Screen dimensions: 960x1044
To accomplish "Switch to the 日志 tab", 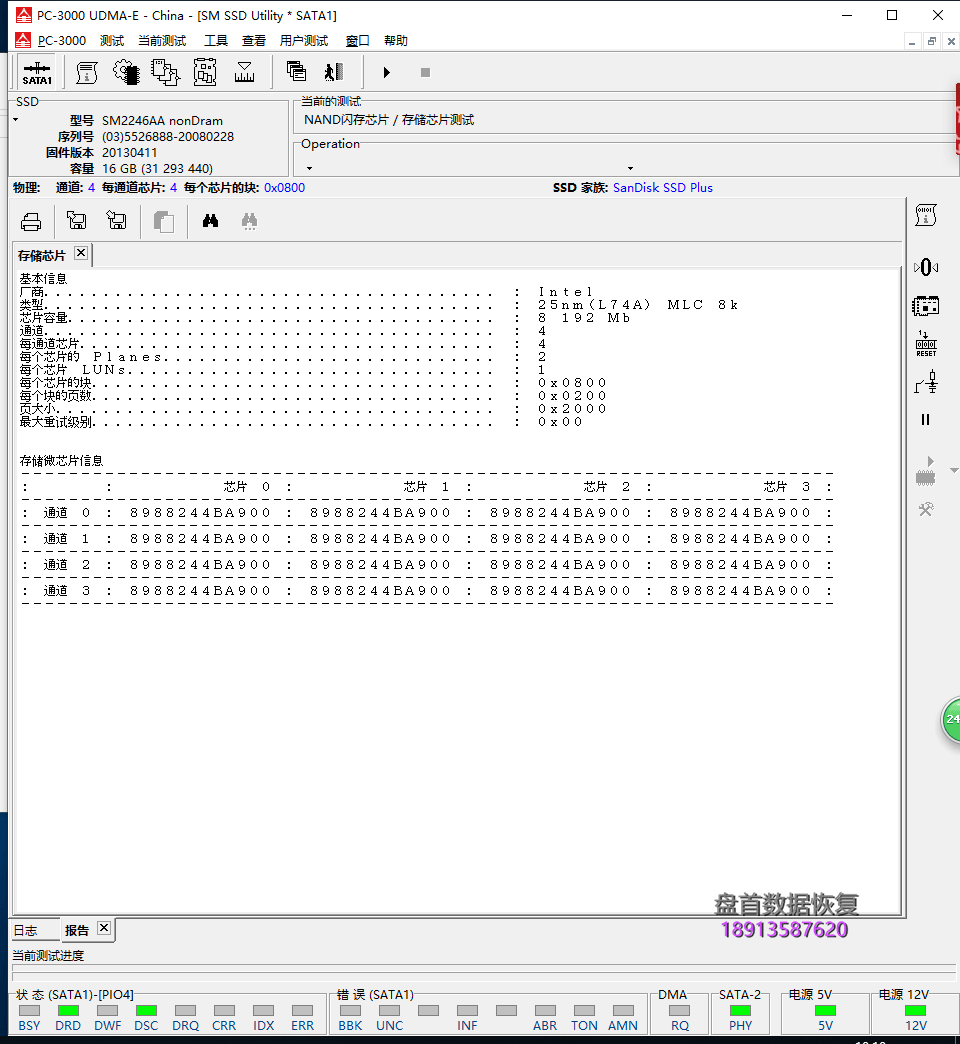I will (x=25, y=931).
